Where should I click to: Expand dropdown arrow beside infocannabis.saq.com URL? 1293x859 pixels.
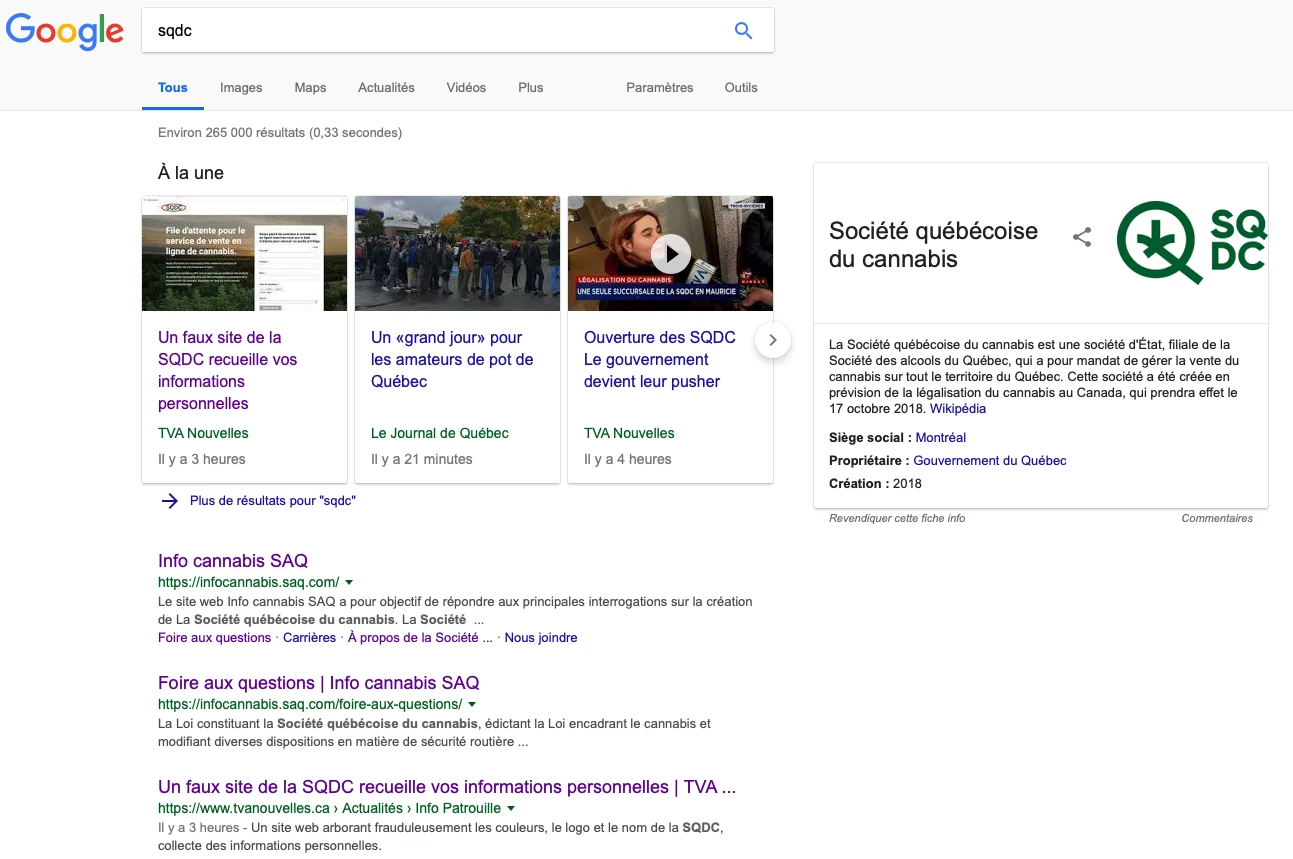(x=349, y=582)
